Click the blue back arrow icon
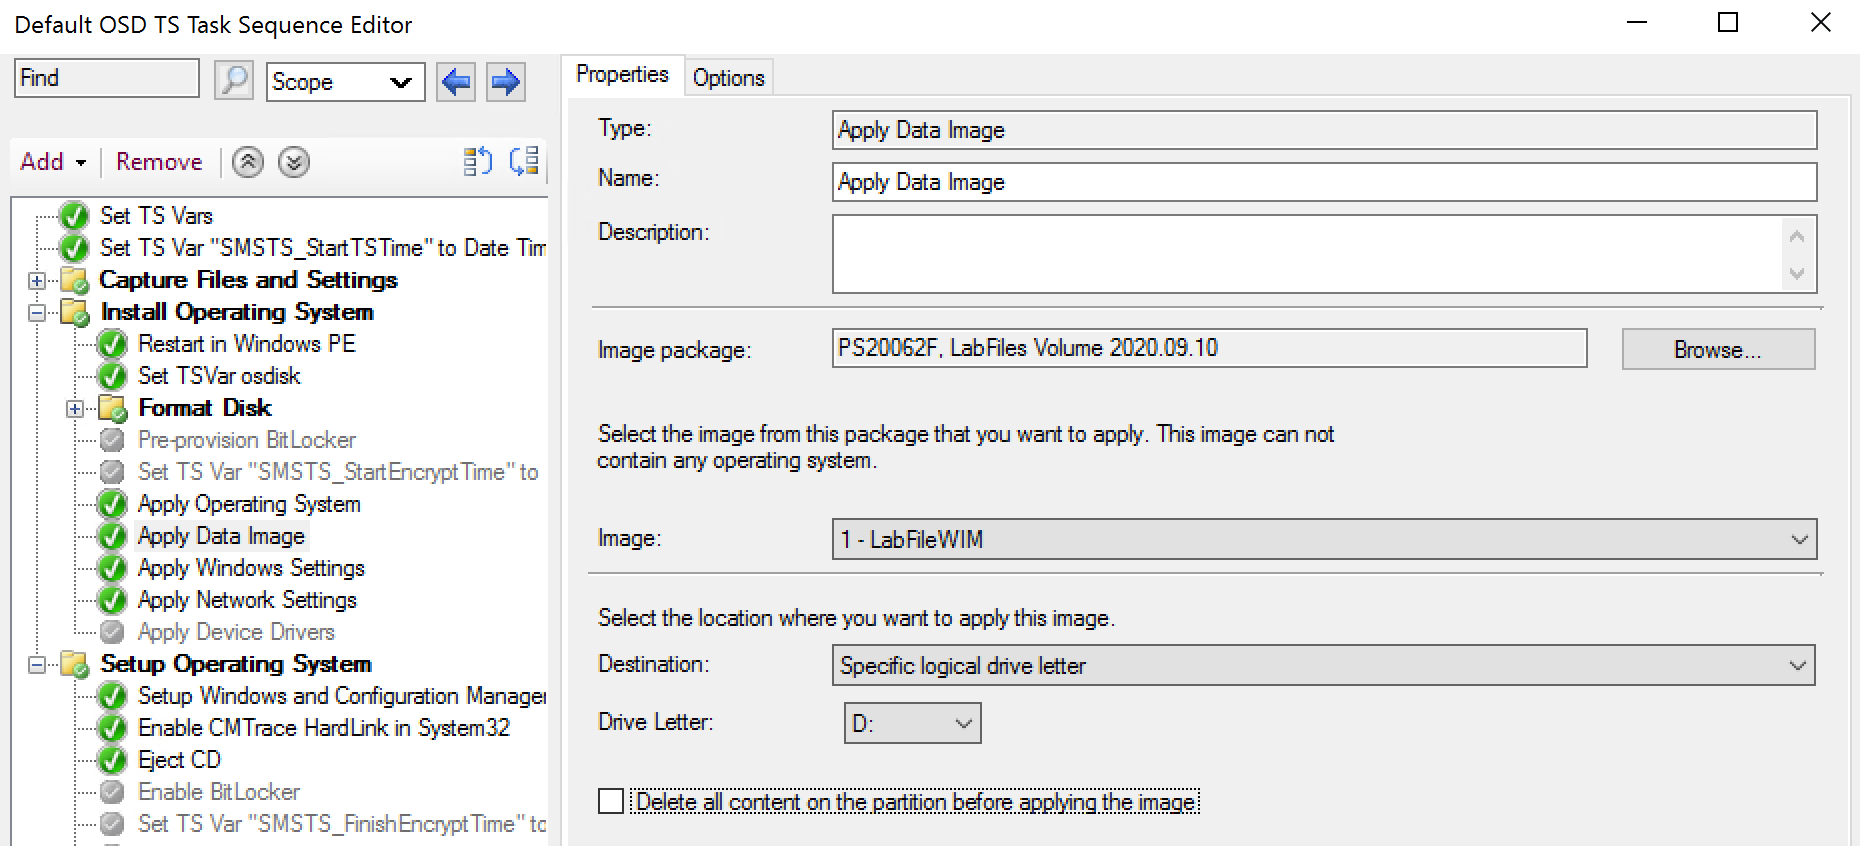Image resolution: width=1860 pixels, height=846 pixels. (x=456, y=81)
